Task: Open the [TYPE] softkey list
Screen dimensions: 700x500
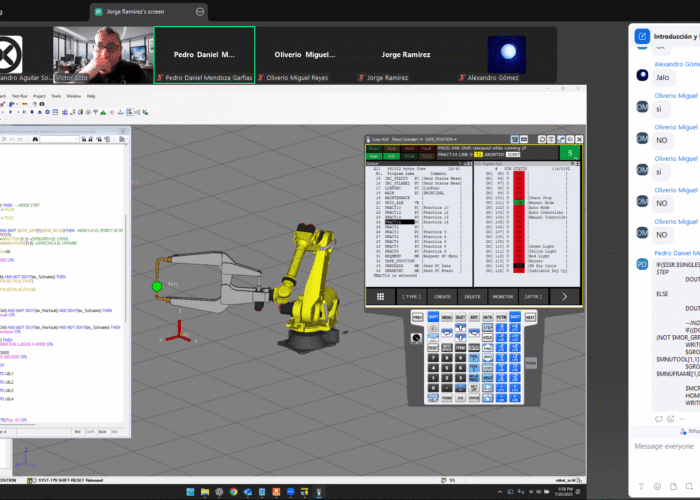Action: click(411, 297)
